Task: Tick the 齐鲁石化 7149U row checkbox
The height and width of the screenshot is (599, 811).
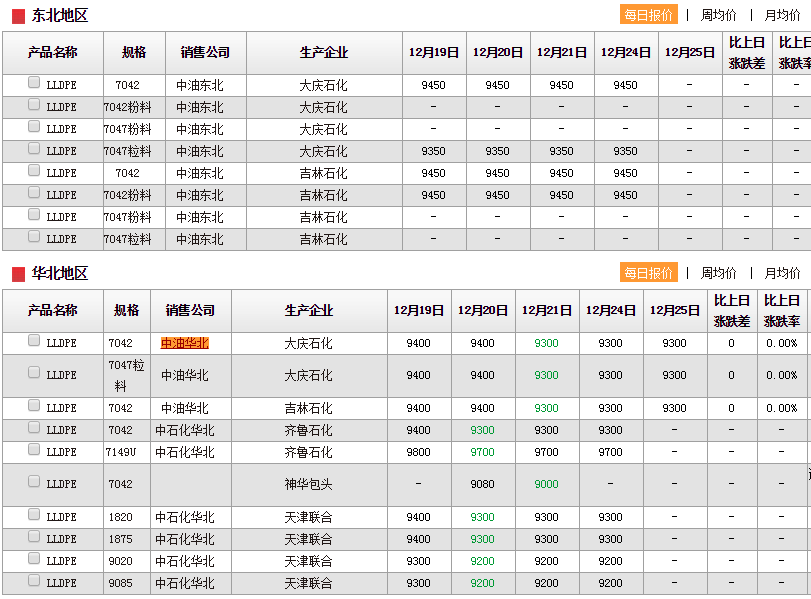Action: 34,450
